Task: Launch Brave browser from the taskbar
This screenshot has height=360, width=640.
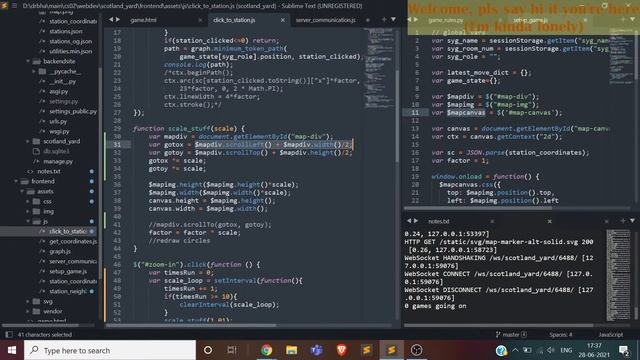Action: (x=342, y=350)
